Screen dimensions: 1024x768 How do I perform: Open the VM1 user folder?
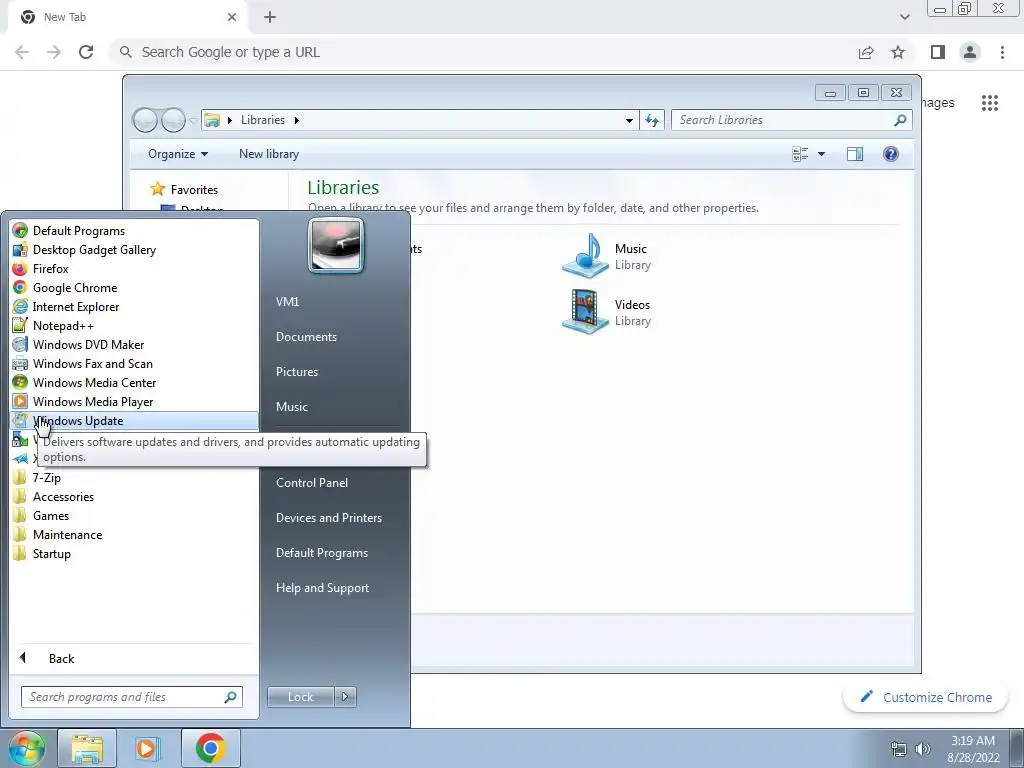(x=287, y=302)
